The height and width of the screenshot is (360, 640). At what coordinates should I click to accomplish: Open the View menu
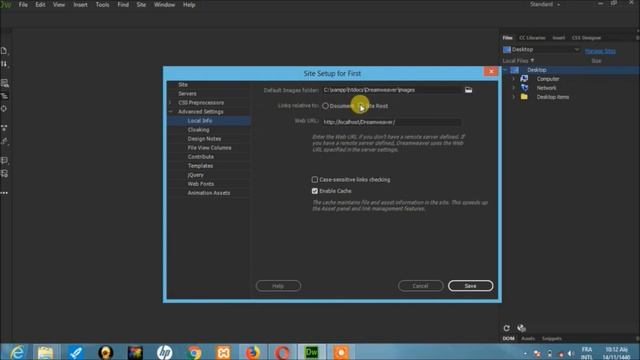59,5
